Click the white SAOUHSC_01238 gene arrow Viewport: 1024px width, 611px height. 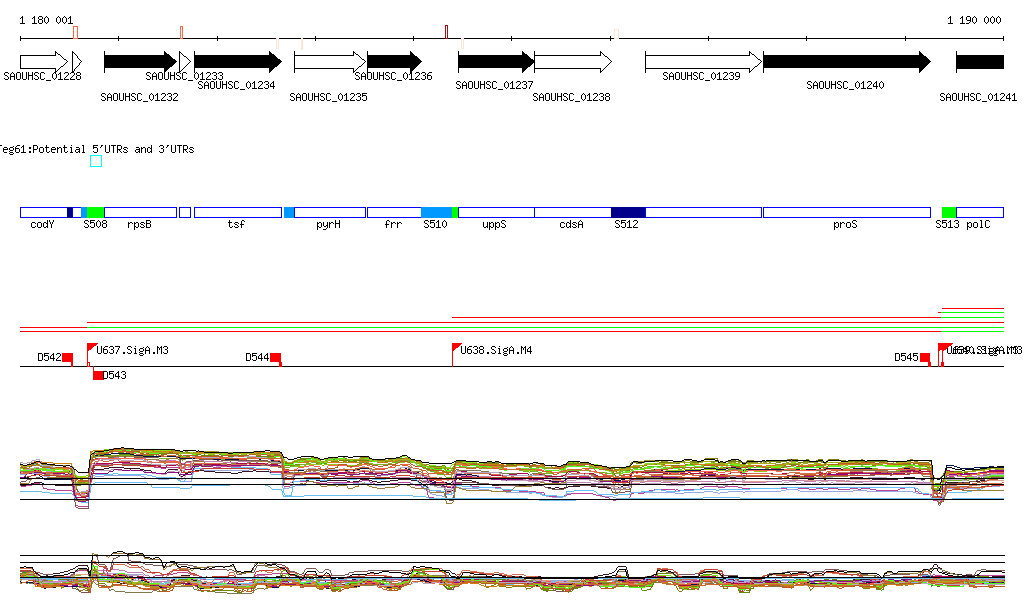point(572,62)
